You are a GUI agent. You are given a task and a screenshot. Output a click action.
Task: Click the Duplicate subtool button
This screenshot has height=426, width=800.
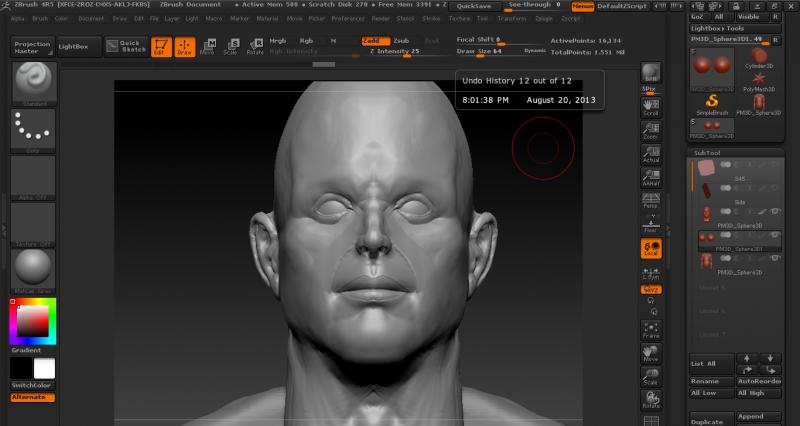[x=712, y=421]
